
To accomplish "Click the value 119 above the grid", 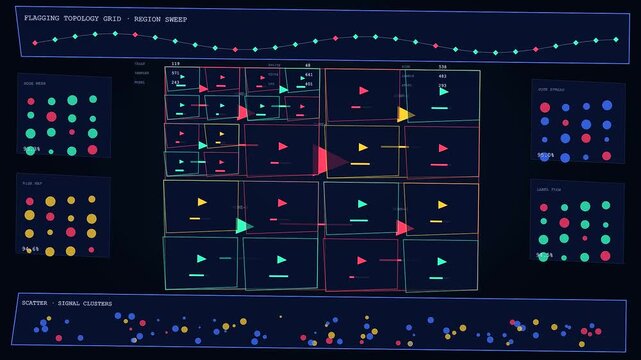I will (x=175, y=64).
